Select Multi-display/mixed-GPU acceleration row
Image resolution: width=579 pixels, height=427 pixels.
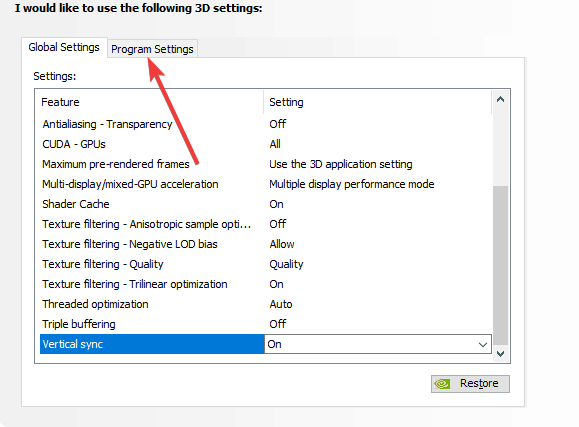coord(266,184)
